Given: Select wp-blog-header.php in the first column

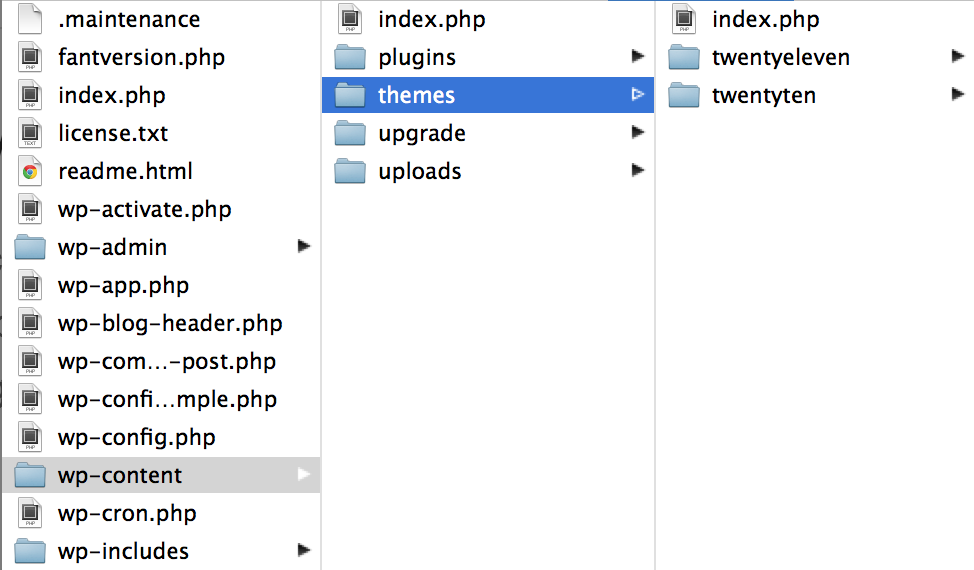Looking at the screenshot, I should [x=170, y=324].
